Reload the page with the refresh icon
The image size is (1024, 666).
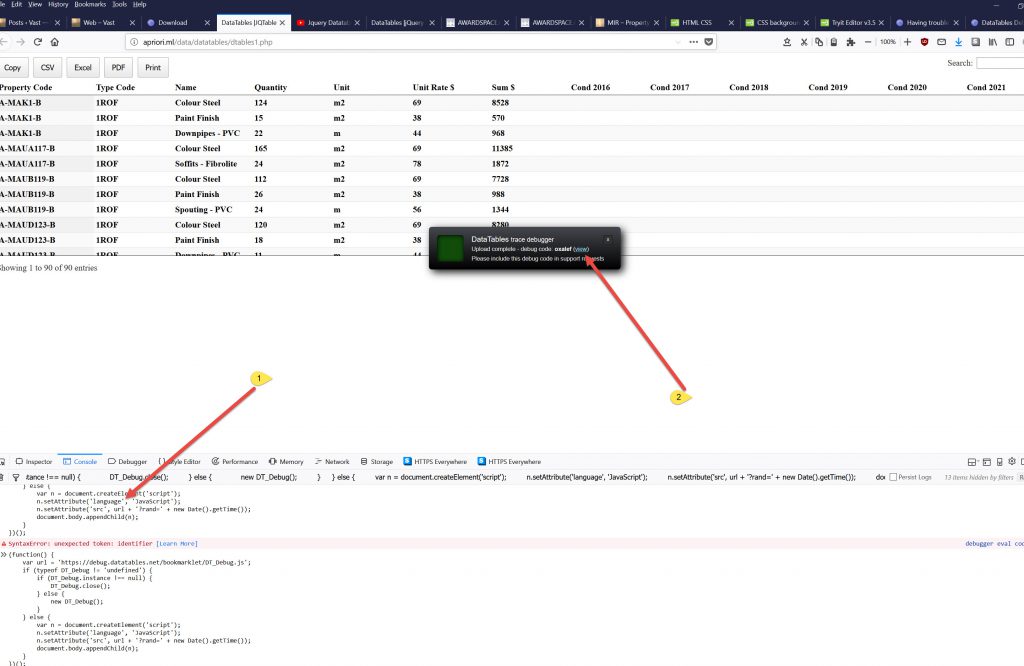pyautogui.click(x=37, y=42)
